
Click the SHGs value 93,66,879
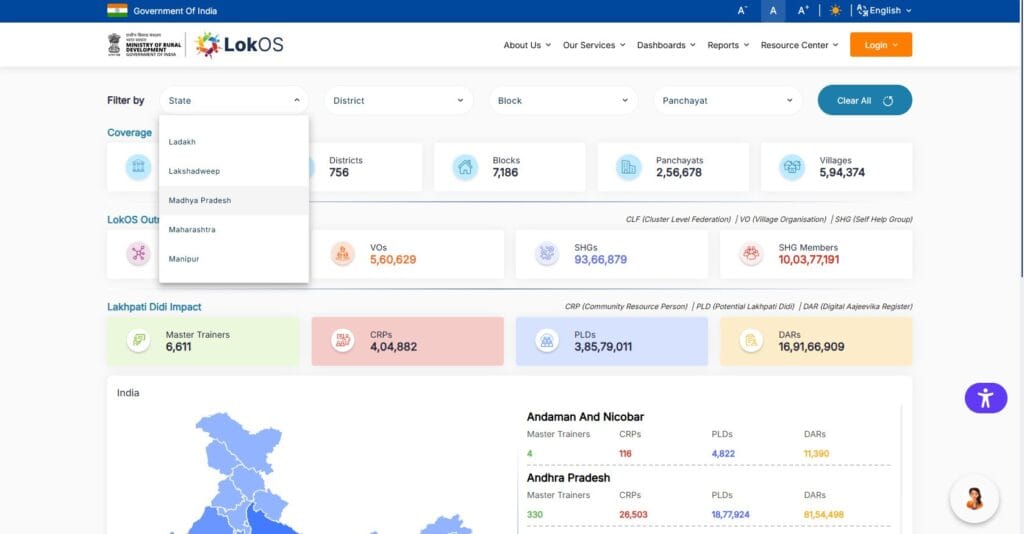pos(600,260)
